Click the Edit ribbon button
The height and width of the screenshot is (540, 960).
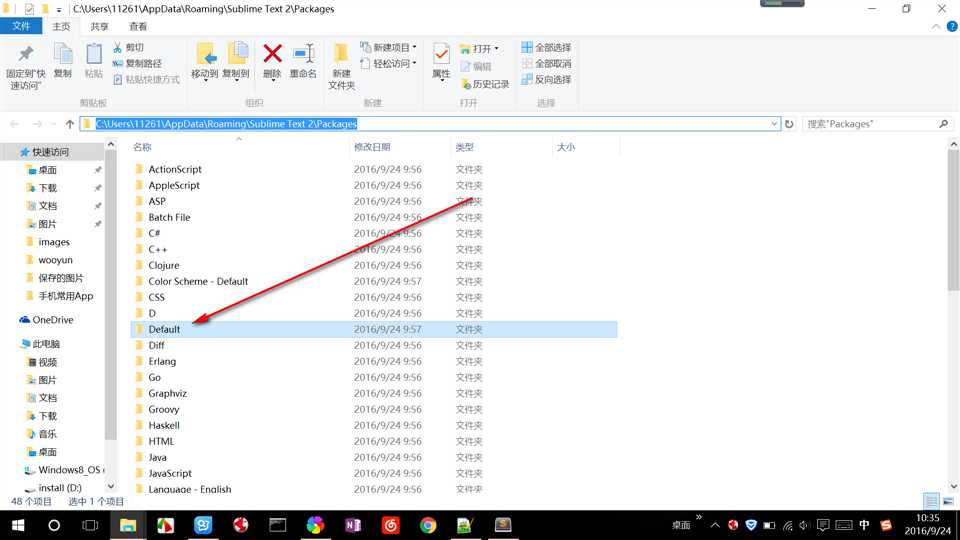pos(476,66)
